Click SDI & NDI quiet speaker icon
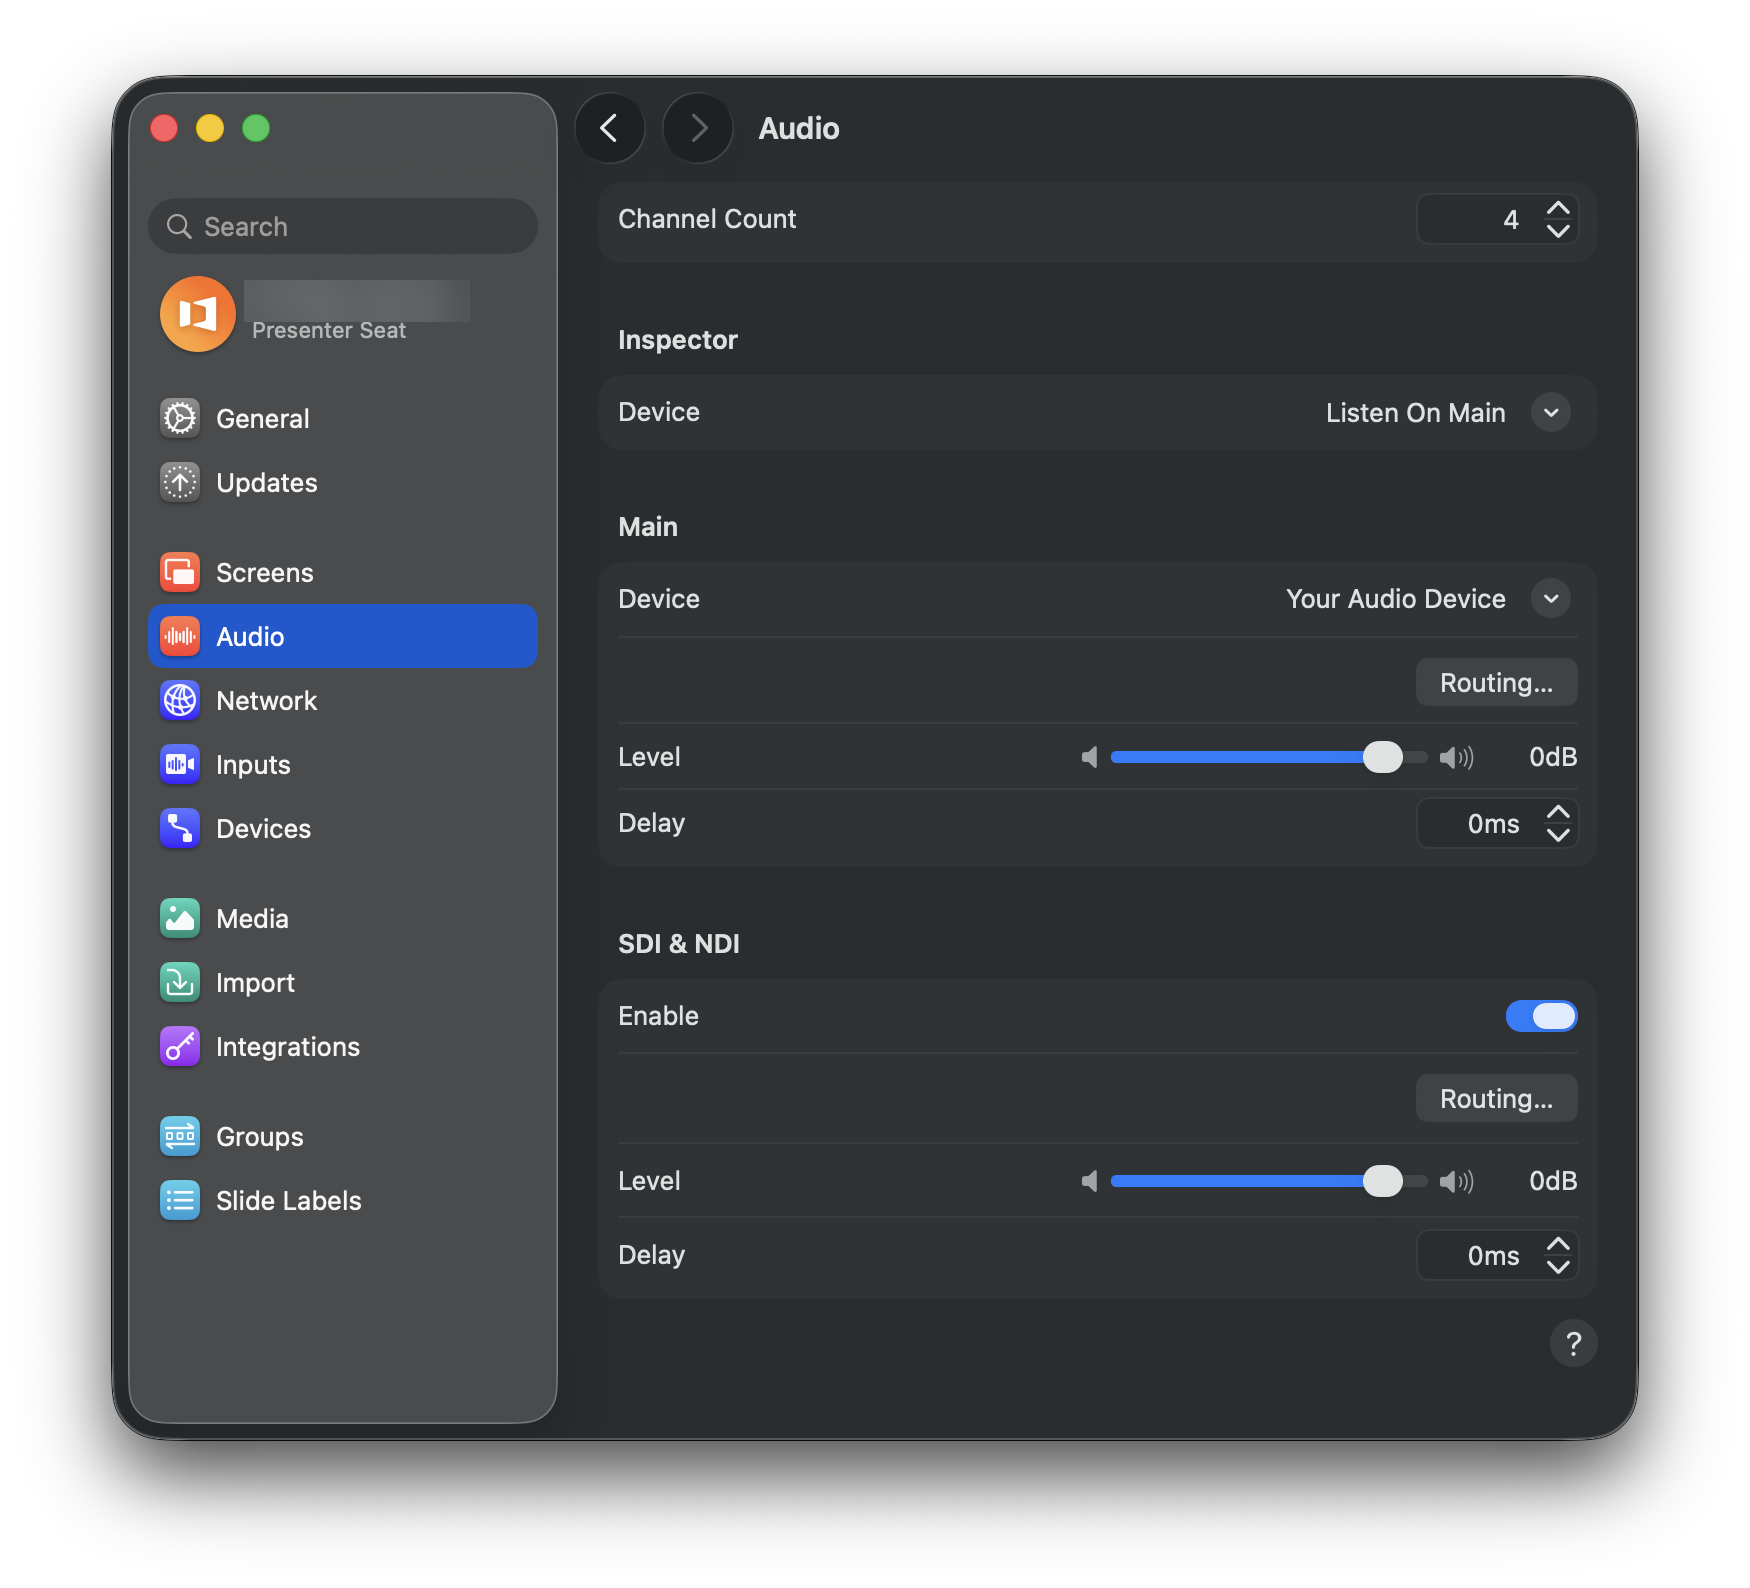Screen dimensions: 1750x1588 point(1090,1181)
